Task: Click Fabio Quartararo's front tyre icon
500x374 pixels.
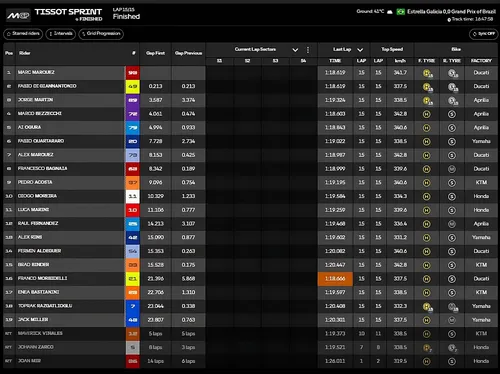Action: tap(426, 142)
